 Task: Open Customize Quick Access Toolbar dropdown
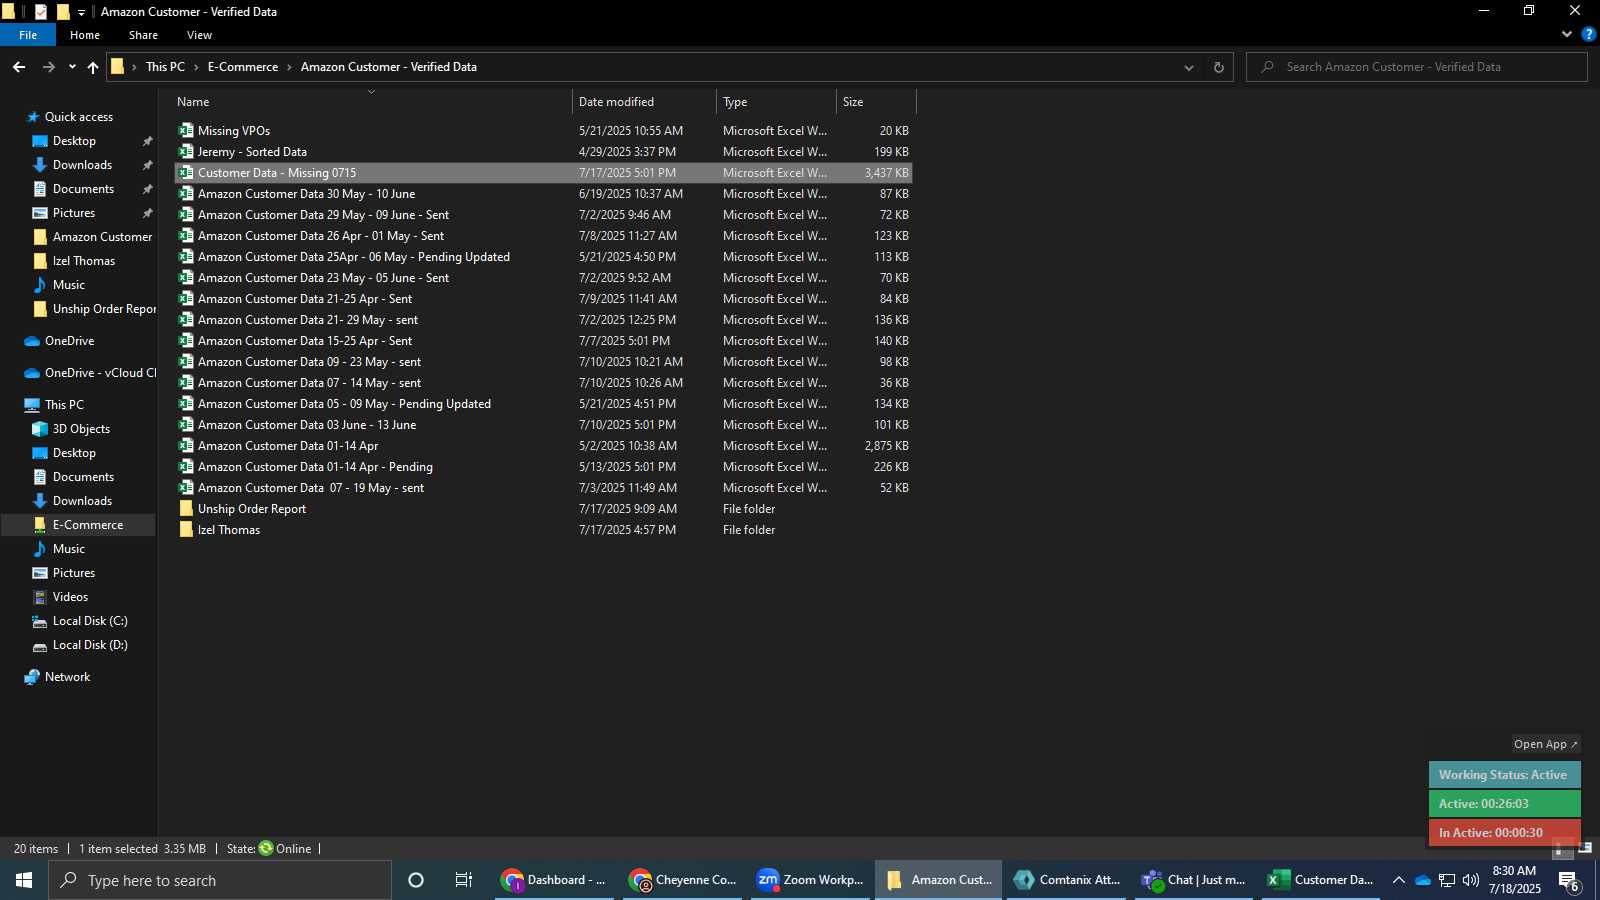click(x=81, y=12)
